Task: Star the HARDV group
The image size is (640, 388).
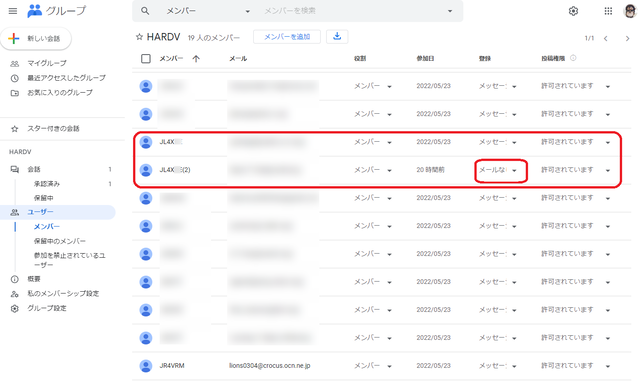Action: click(x=139, y=37)
